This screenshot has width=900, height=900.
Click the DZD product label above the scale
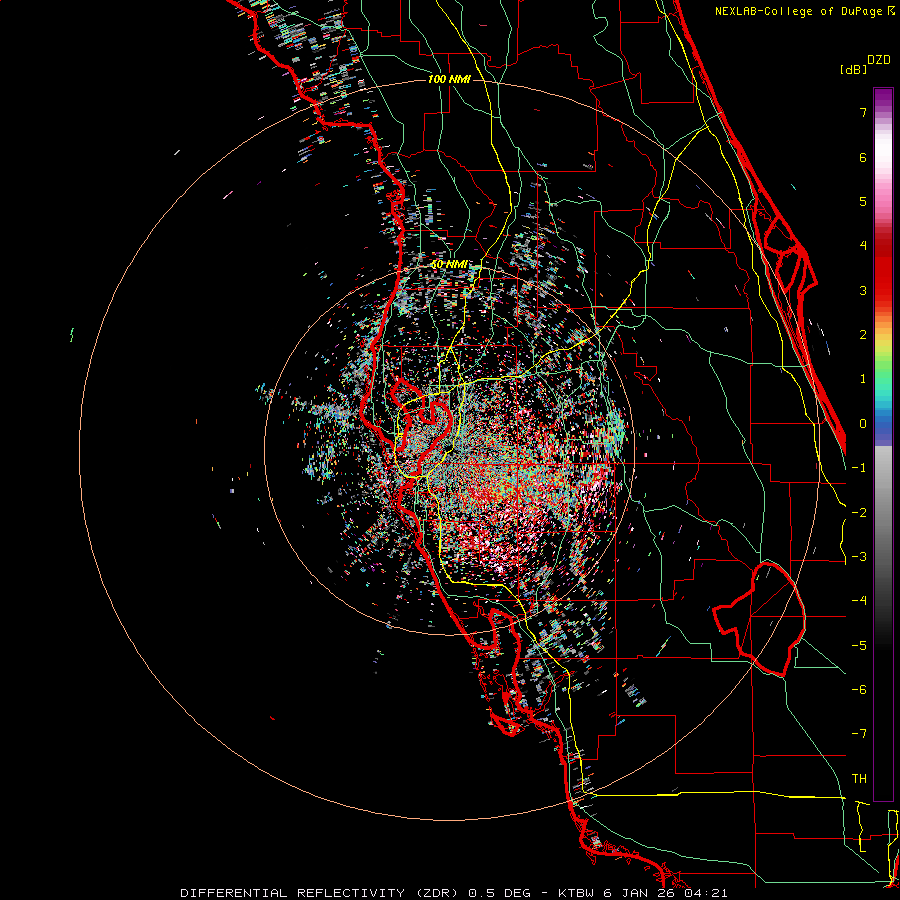click(x=879, y=60)
